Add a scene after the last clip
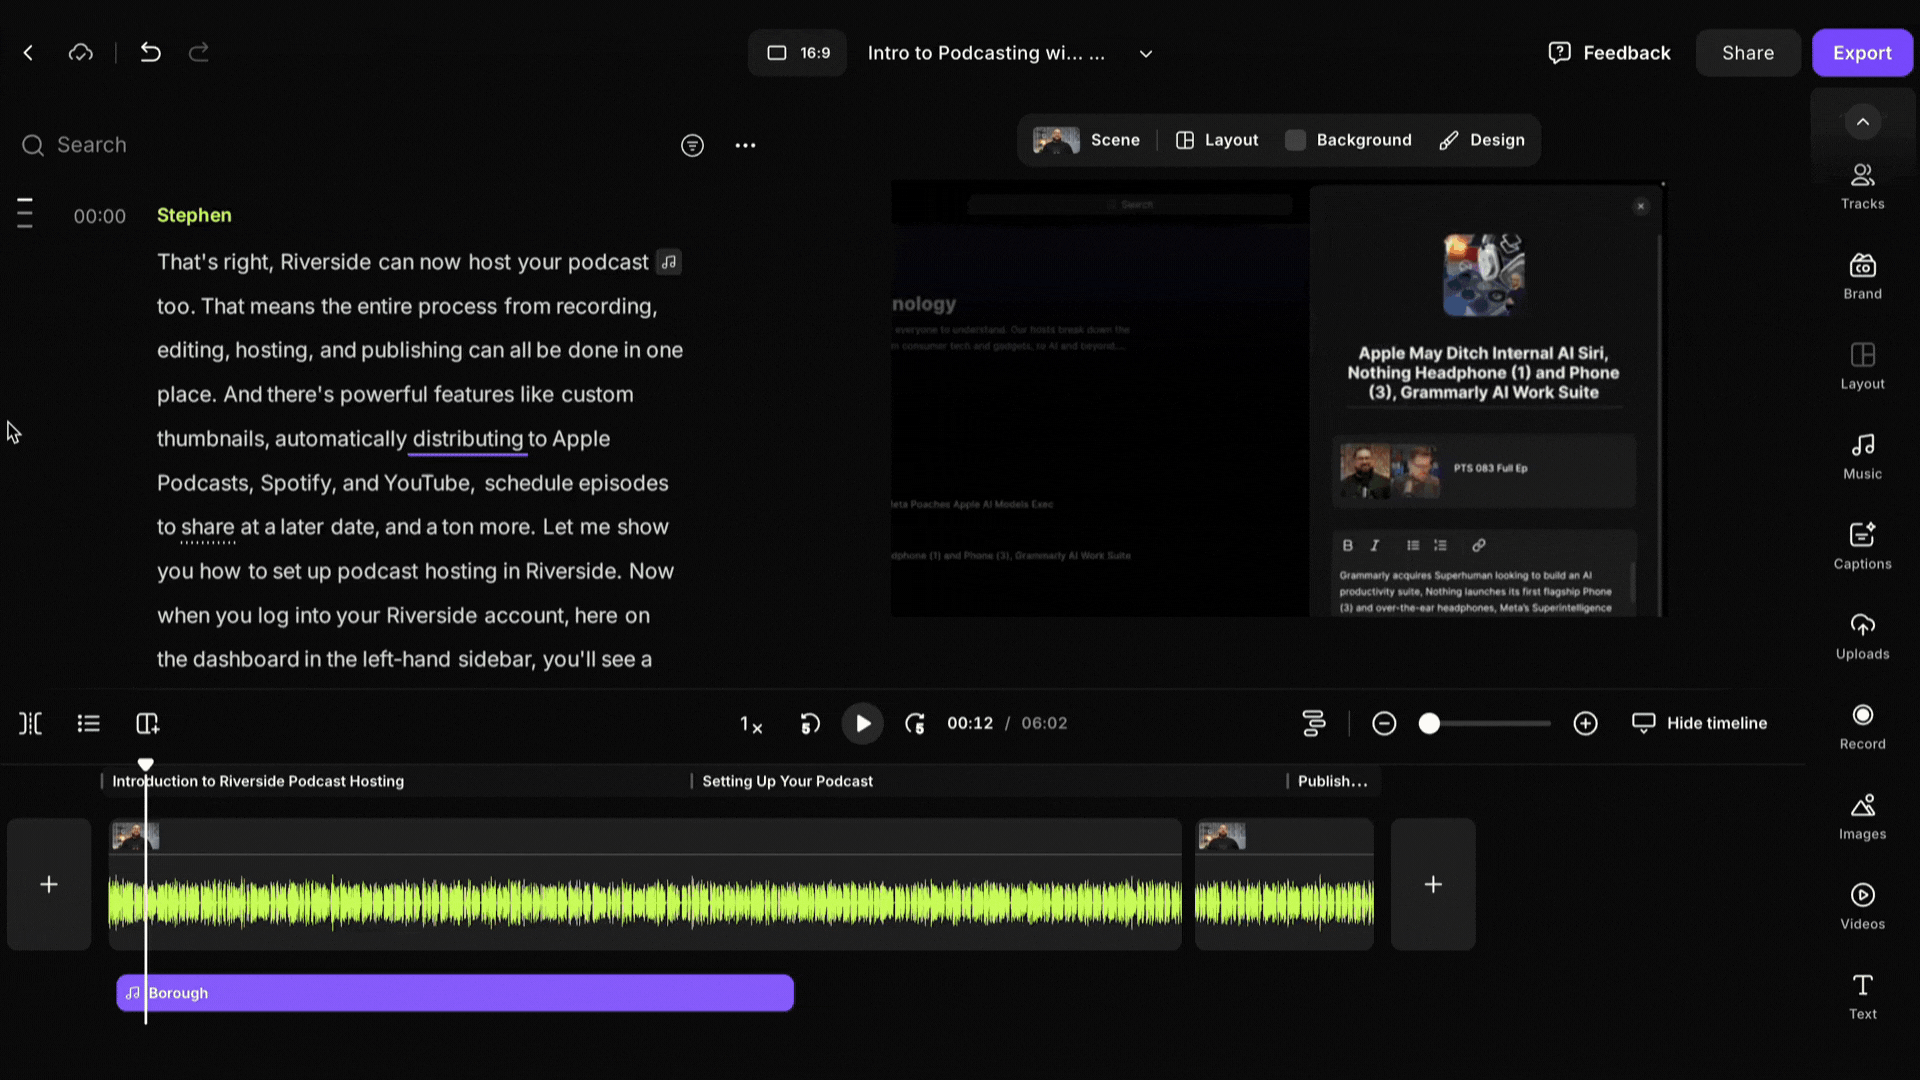Screen dimensions: 1920x1080 (1433, 885)
